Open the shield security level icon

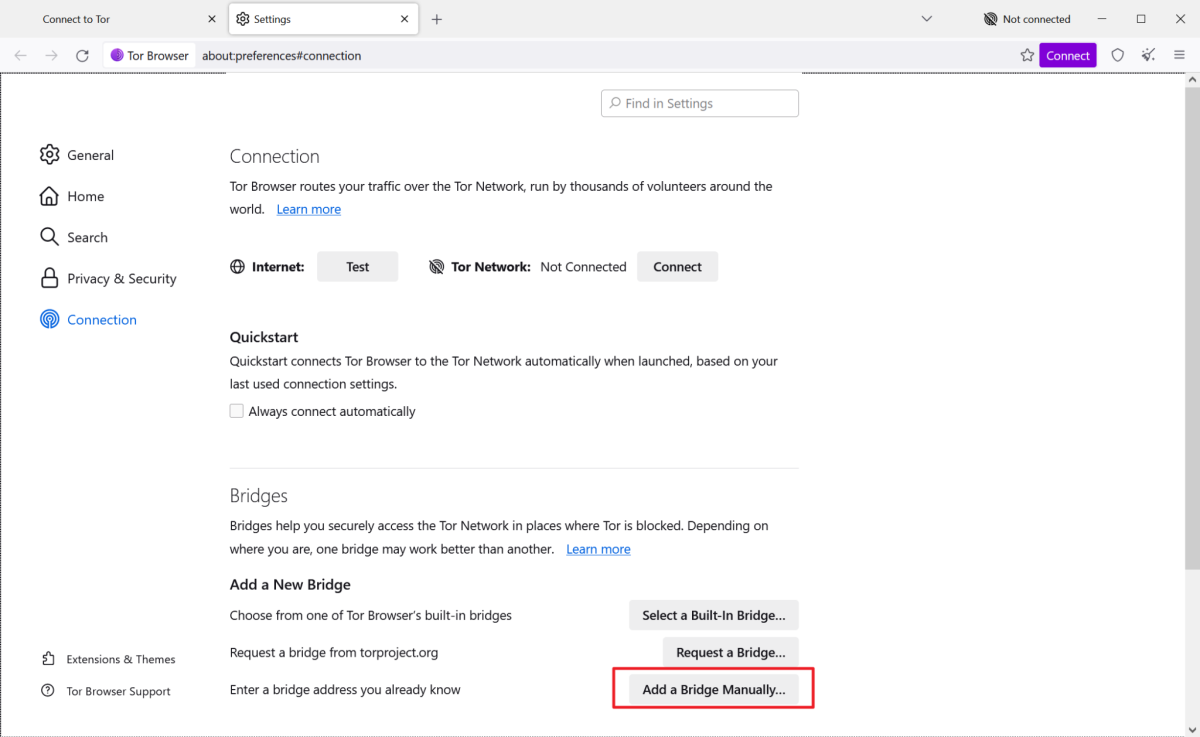click(1118, 56)
